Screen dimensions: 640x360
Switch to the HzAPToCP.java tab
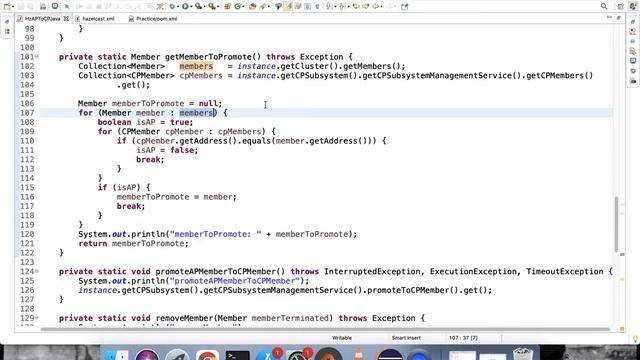coord(42,19)
